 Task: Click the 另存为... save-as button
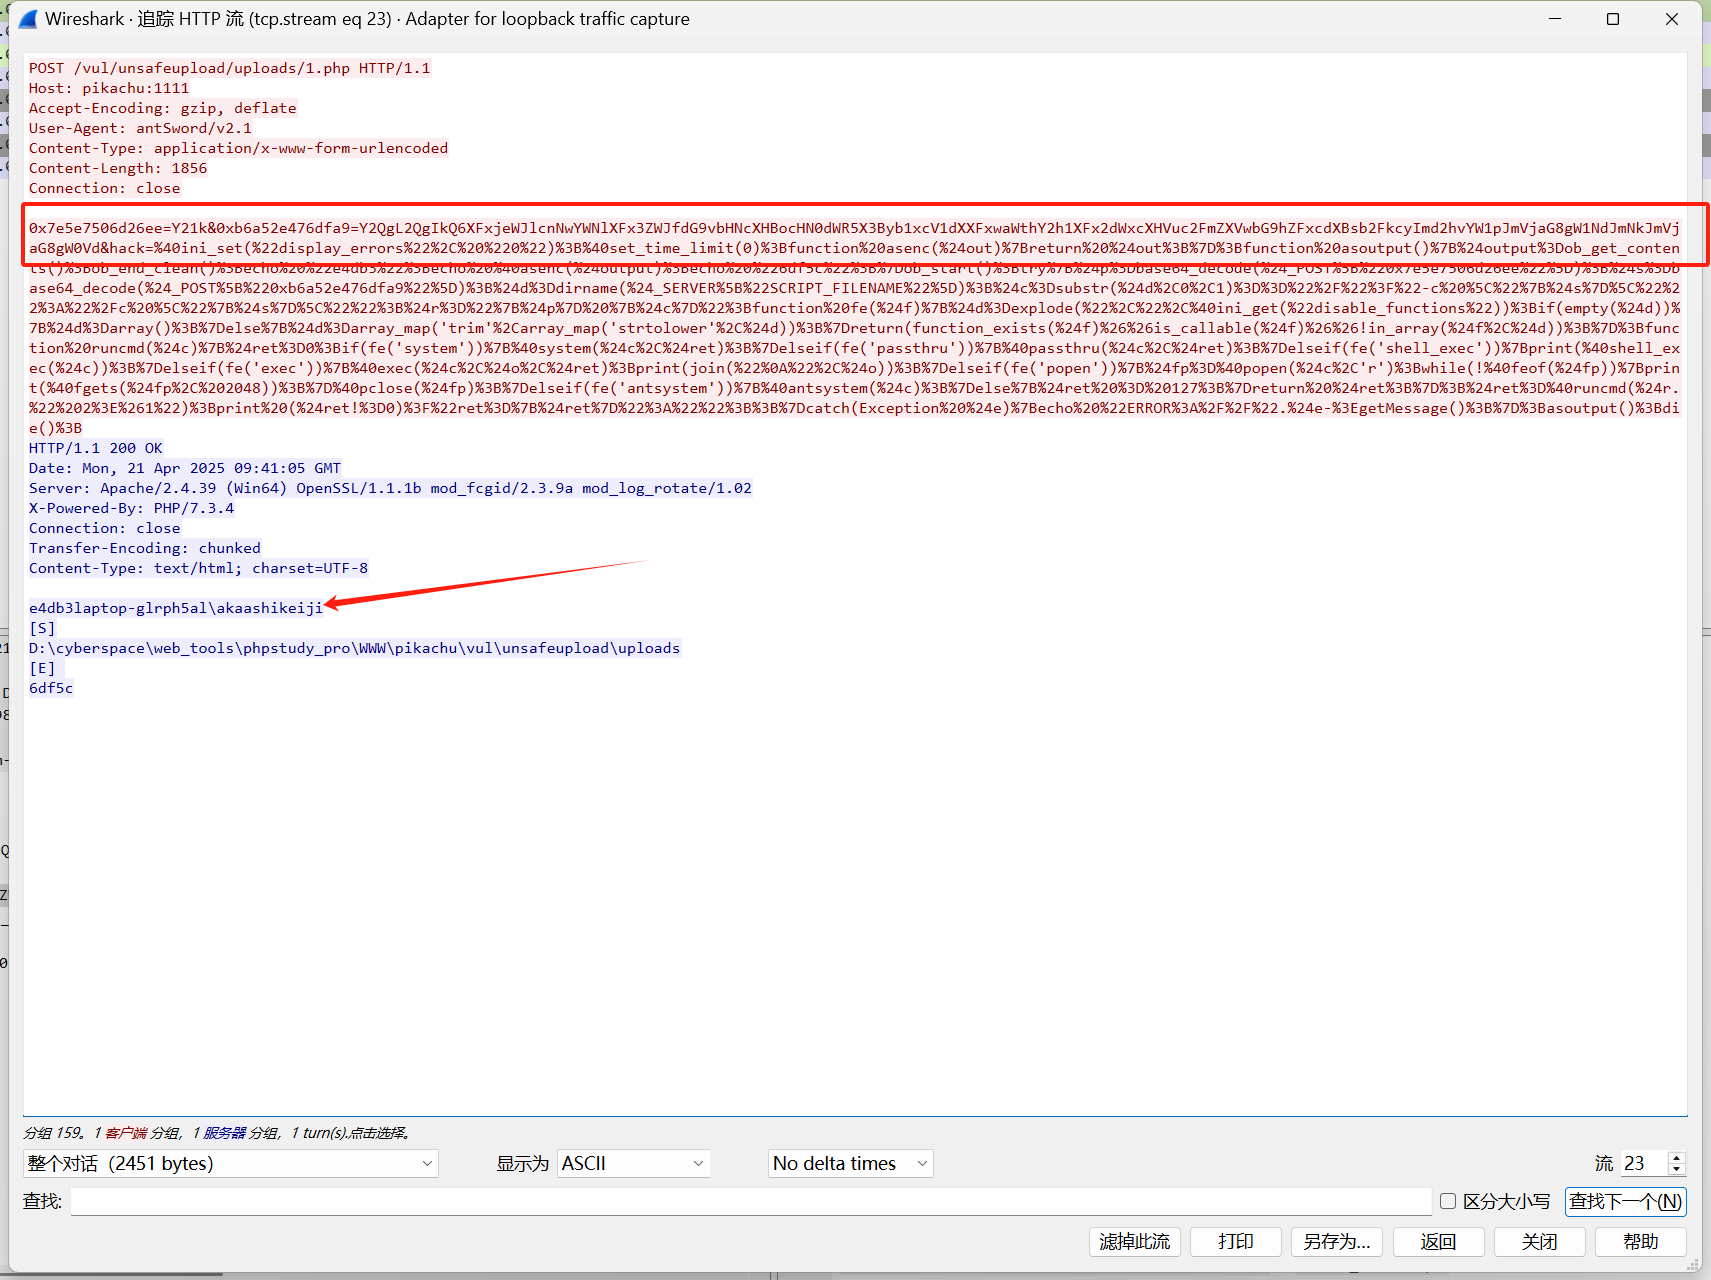point(1337,1241)
